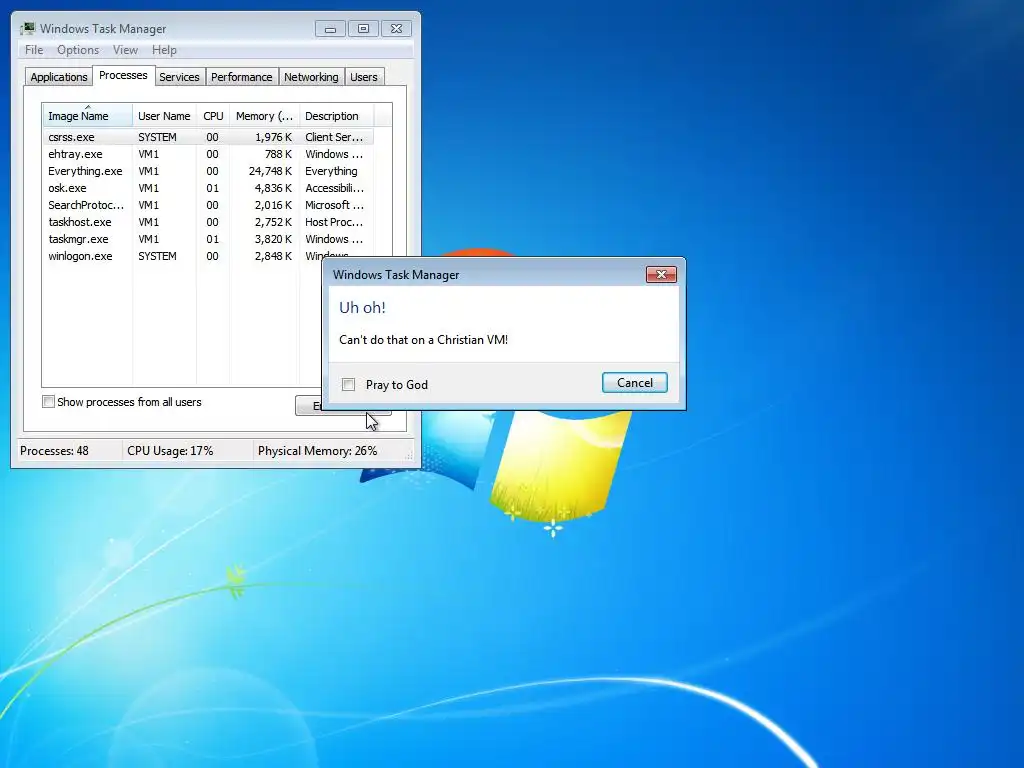Click Physical Memory: 26% status entry
The width and height of the screenshot is (1024, 768).
[317, 451]
